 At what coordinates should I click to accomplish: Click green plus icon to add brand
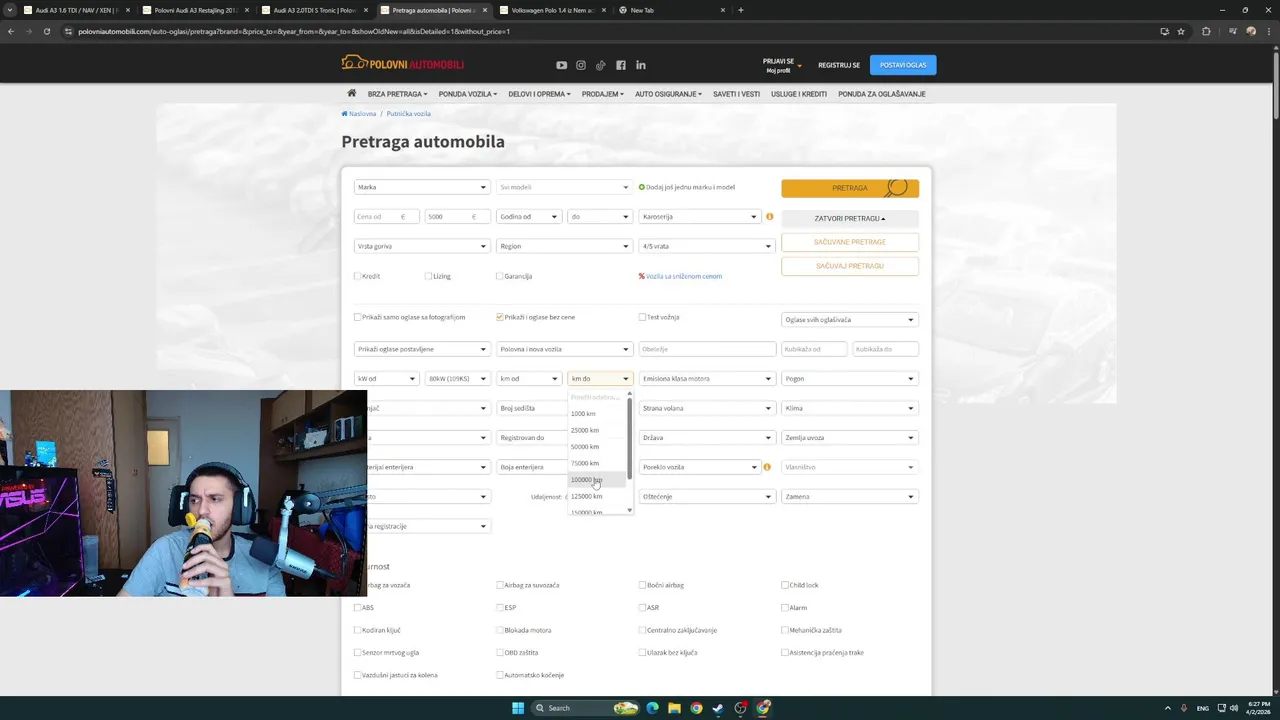tap(642, 187)
